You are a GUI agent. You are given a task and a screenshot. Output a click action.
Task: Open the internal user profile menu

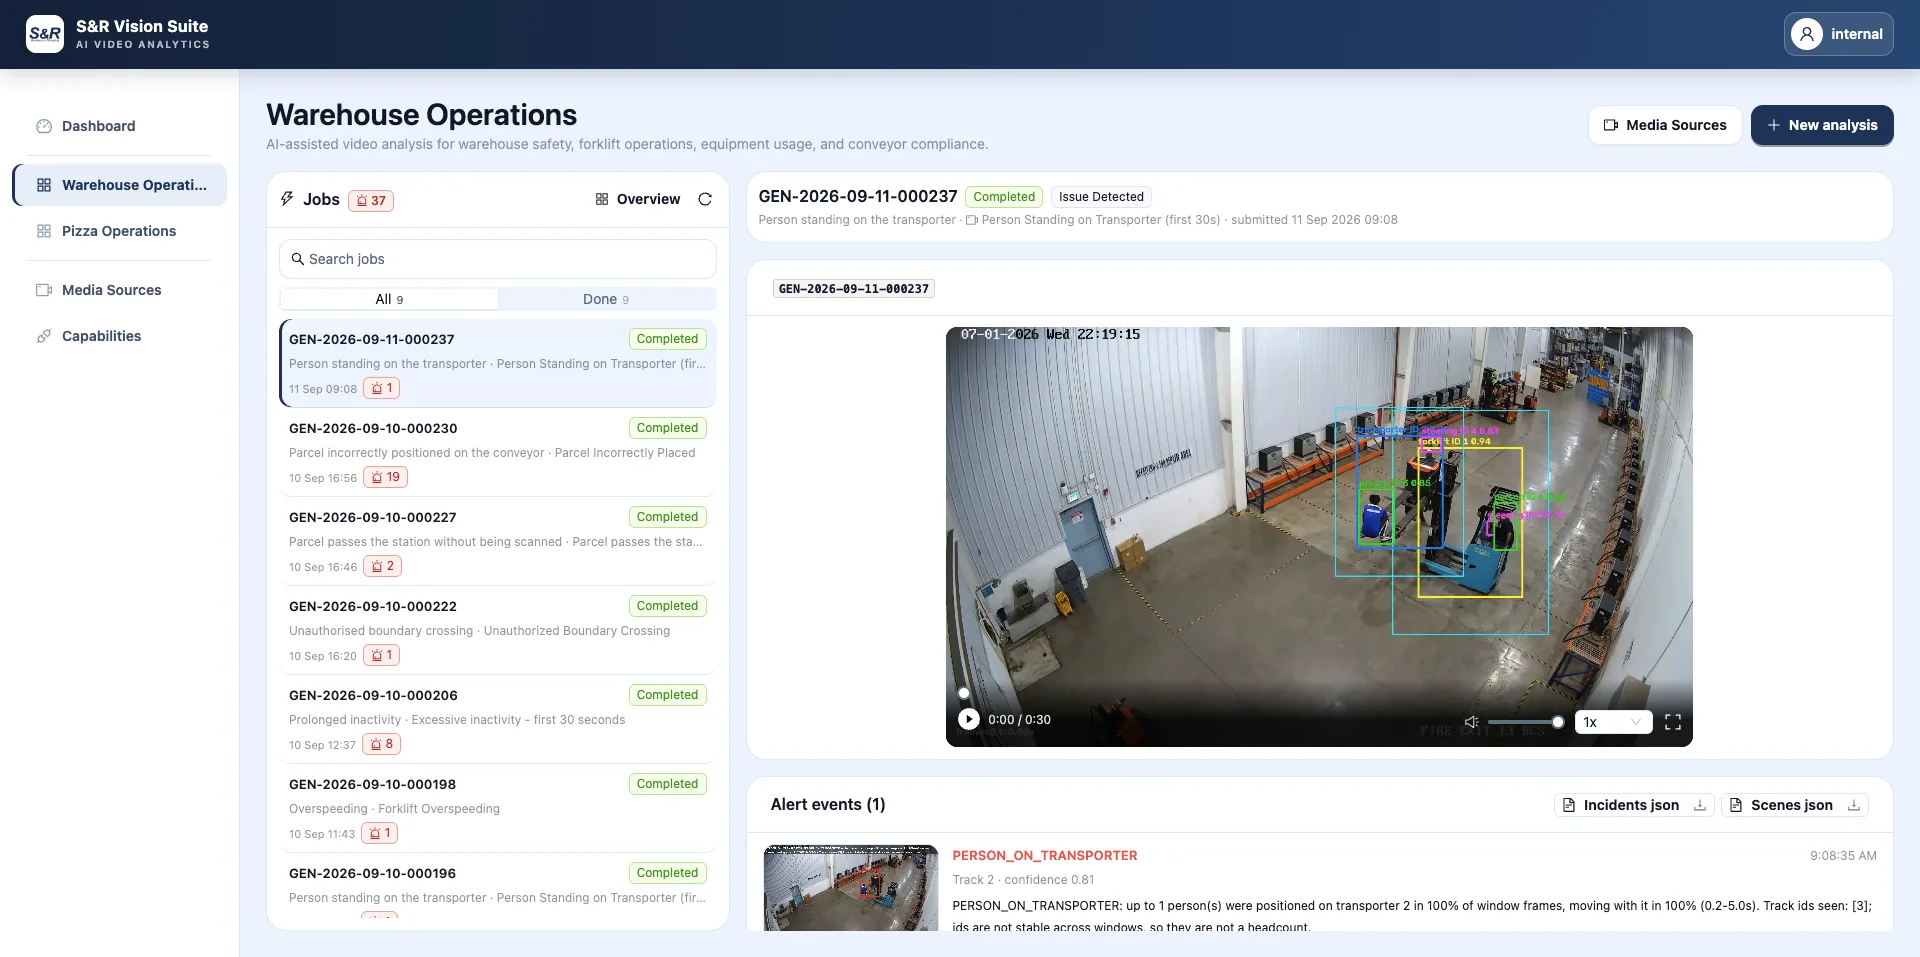click(1838, 34)
